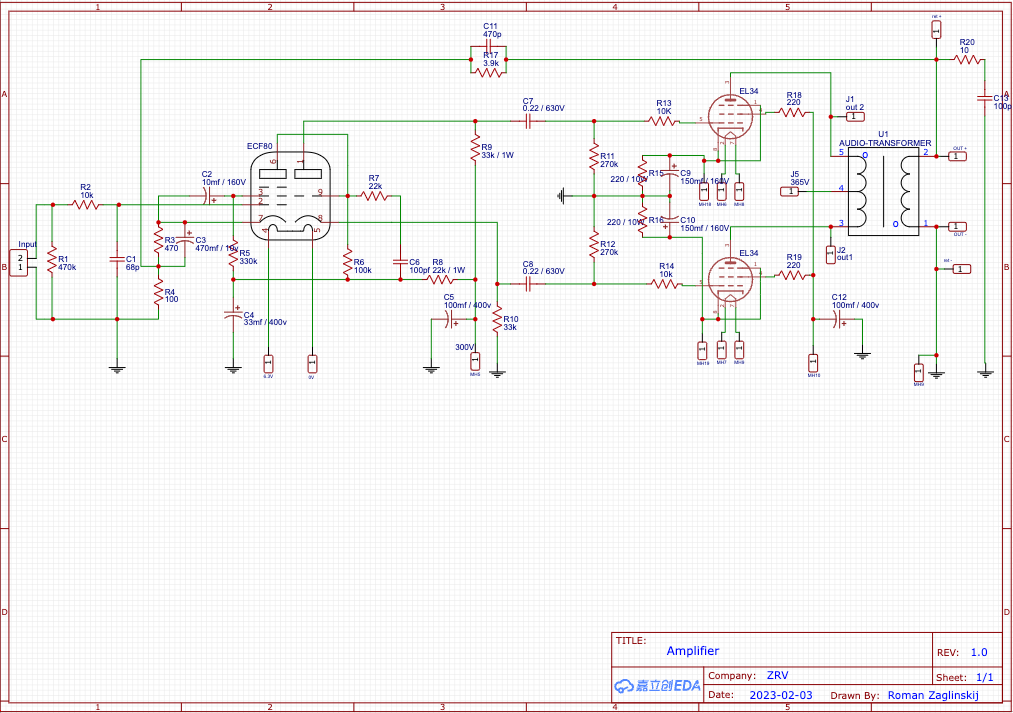This screenshot has width=1013, height=713.
Task: Select the REV 1.0 value
Action: (x=978, y=652)
